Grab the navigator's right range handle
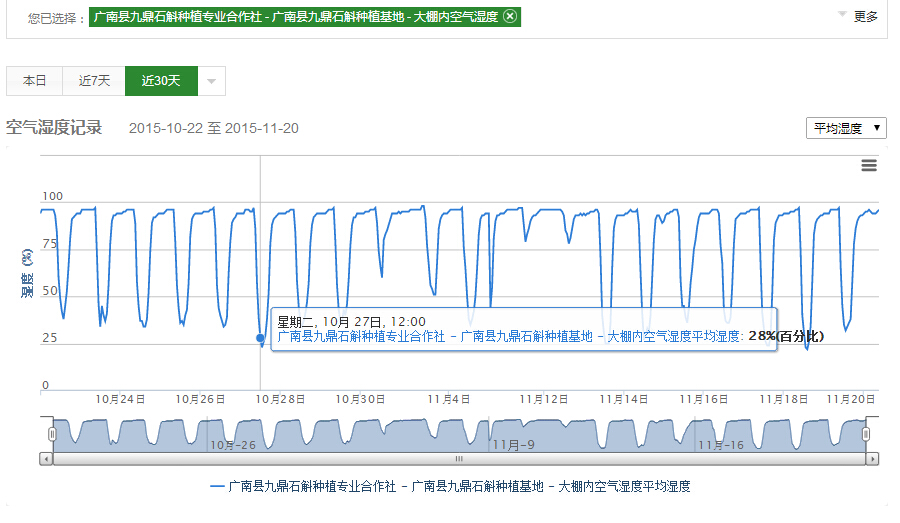900x523 pixels. point(866,434)
